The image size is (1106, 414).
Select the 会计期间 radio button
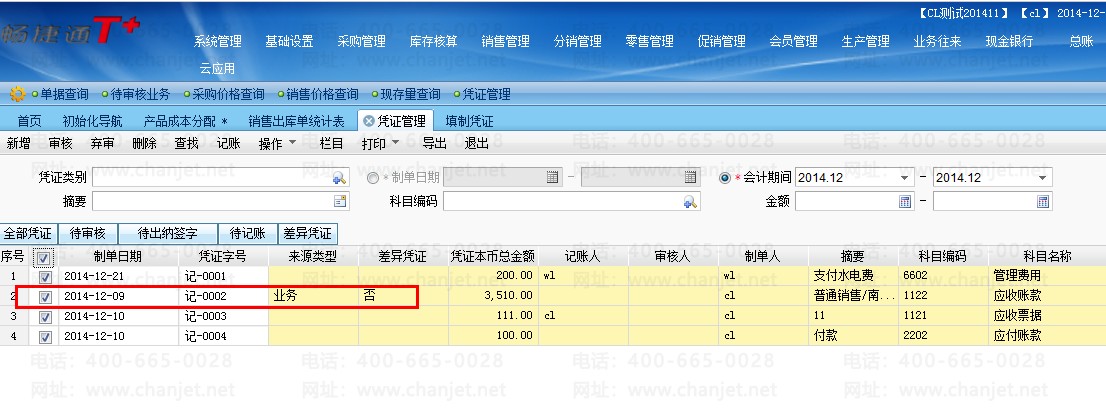[726, 178]
